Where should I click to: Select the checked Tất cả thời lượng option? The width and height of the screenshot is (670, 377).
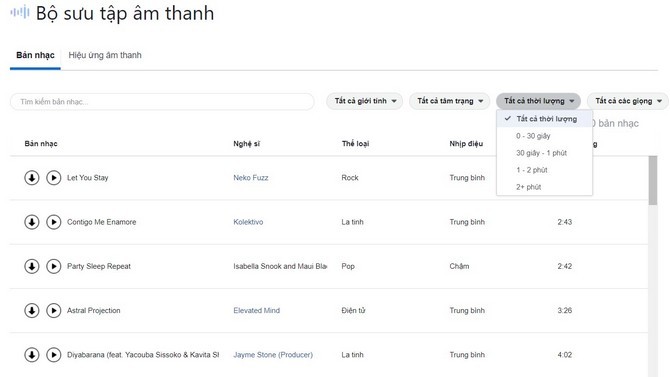[544, 119]
